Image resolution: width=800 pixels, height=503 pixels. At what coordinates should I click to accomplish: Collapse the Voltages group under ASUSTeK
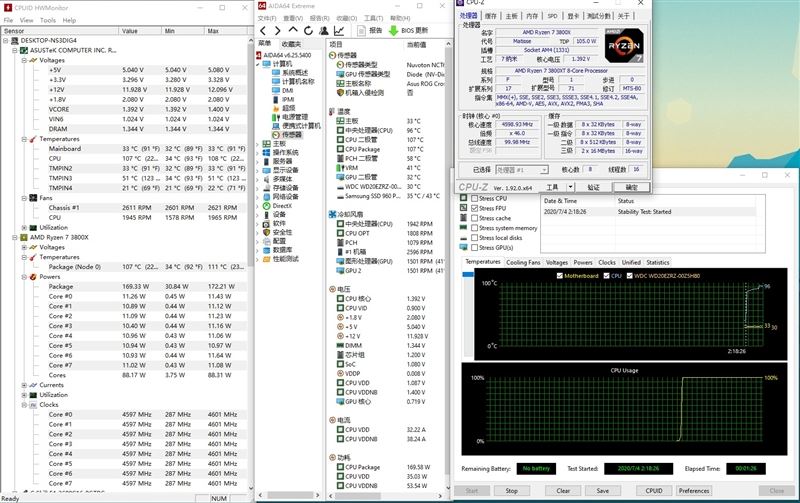24,60
